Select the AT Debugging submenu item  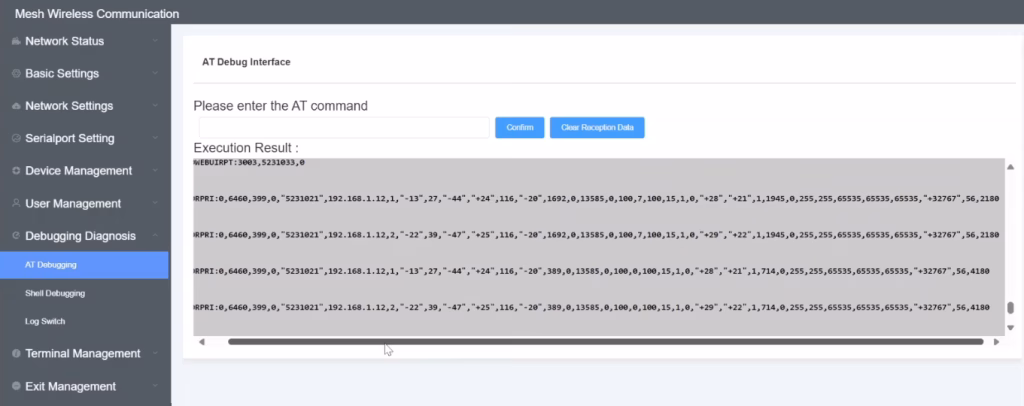pos(84,265)
